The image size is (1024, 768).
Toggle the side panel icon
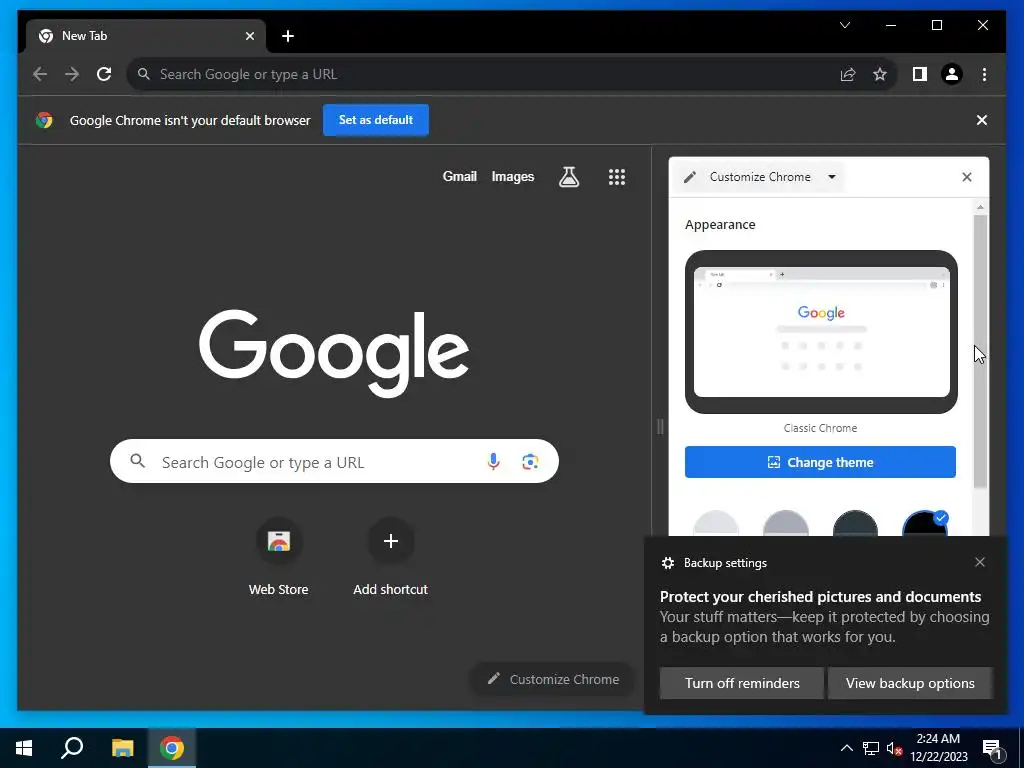pos(920,74)
